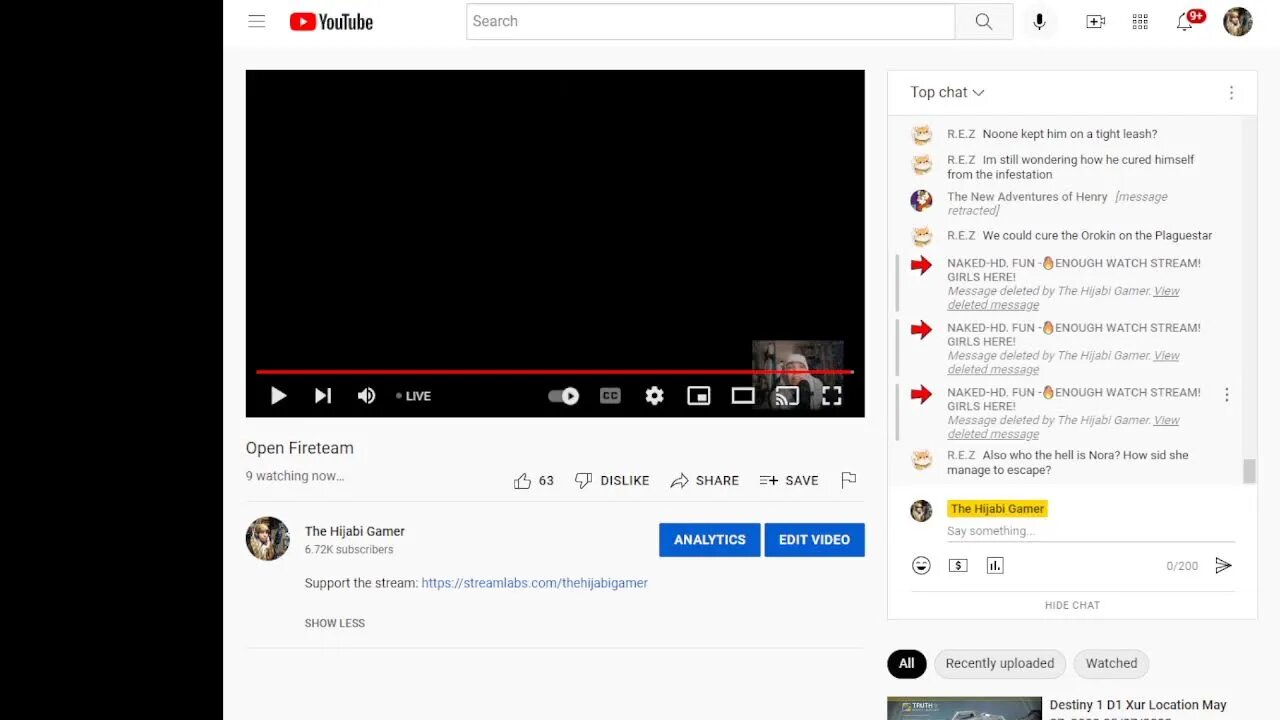Screen dimensions: 1280x720
Task: Open ANALYTICS for this video
Action: point(709,540)
